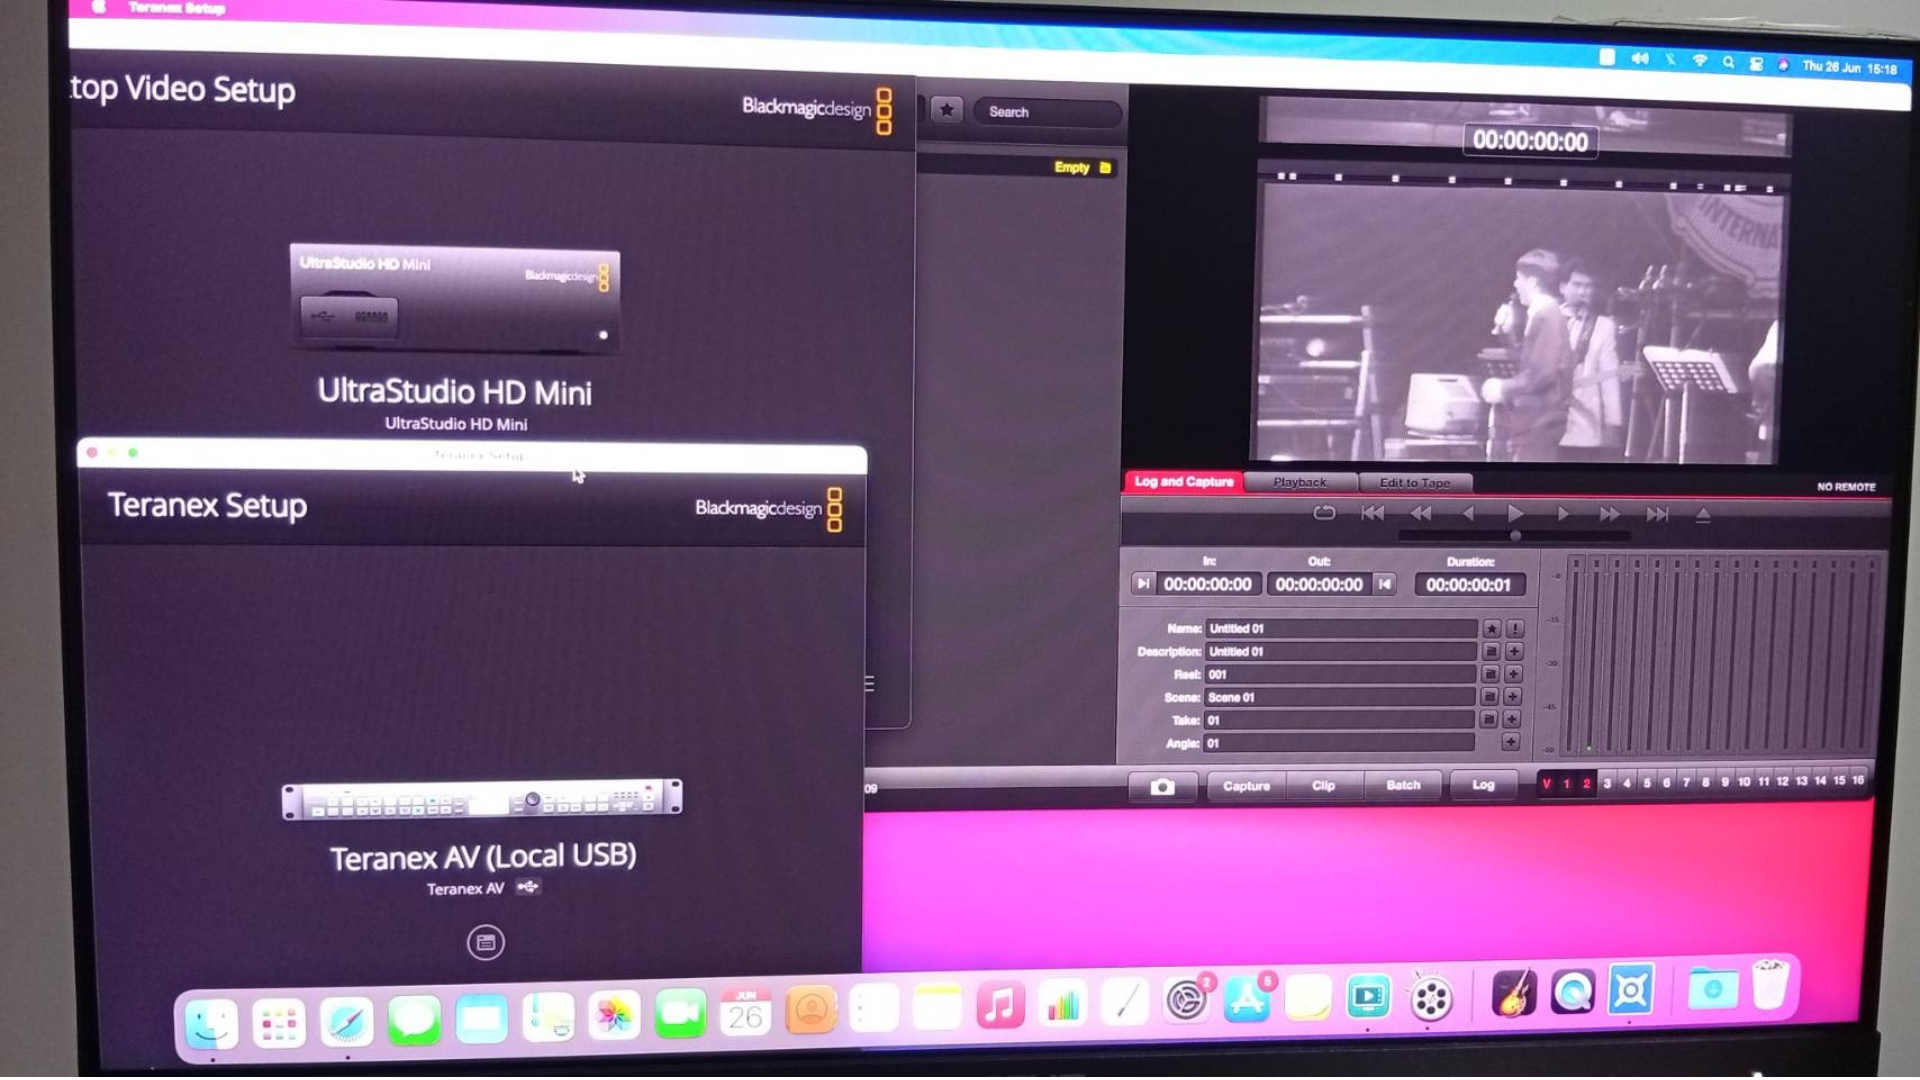The height and width of the screenshot is (1080, 1920).
Task: Mark the In point
Action: [x=1143, y=583]
